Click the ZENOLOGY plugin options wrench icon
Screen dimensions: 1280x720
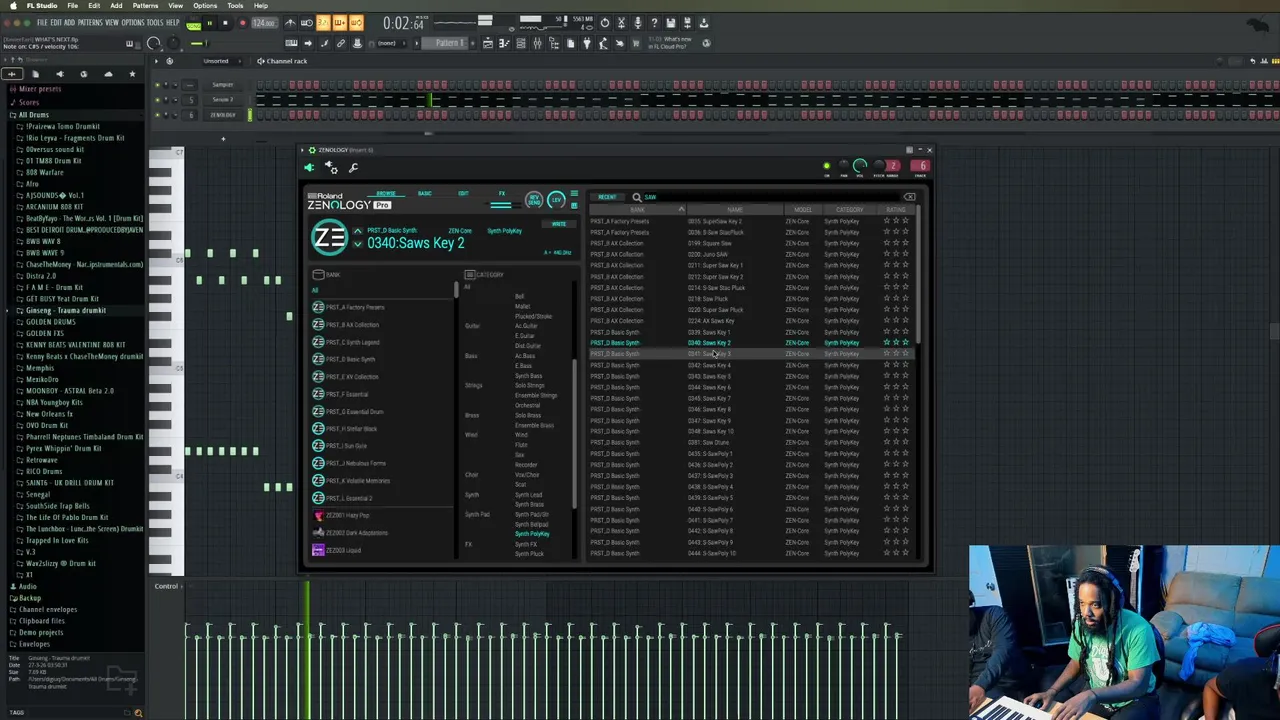pos(353,168)
